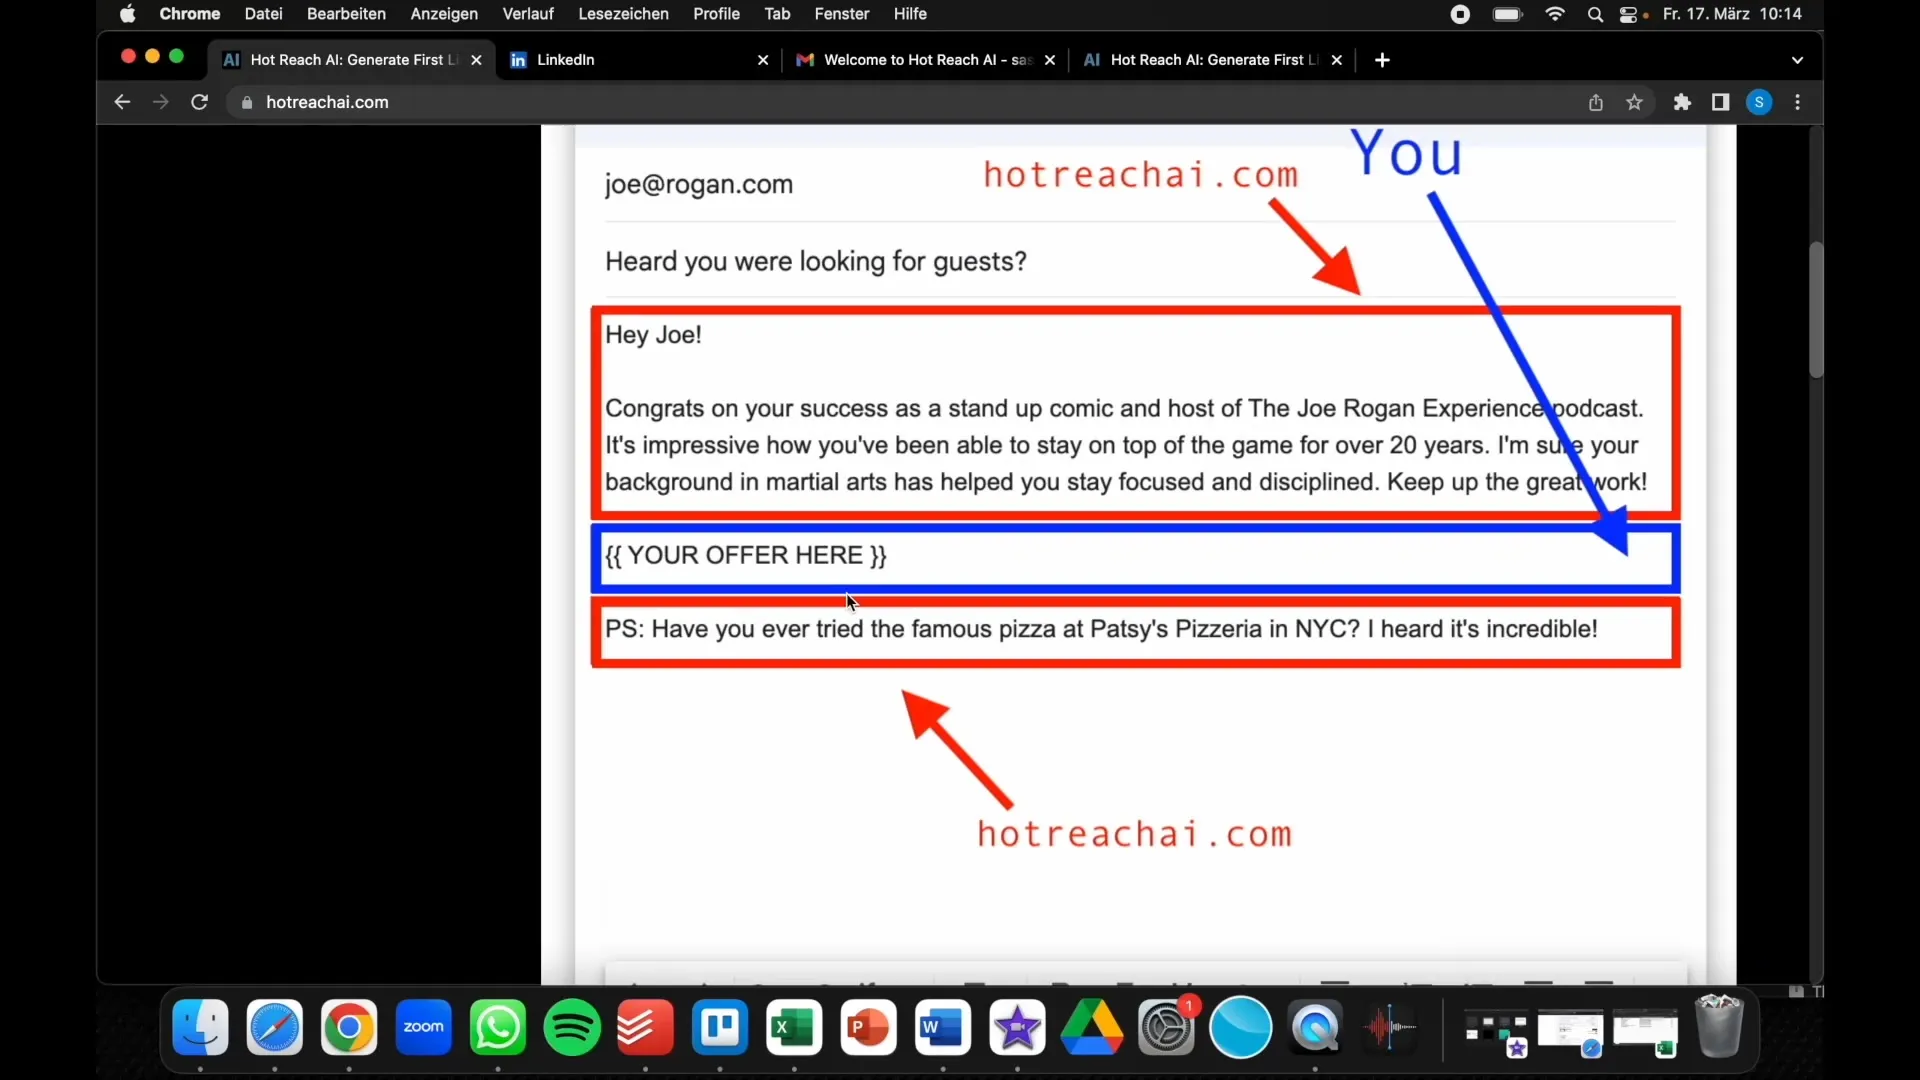This screenshot has width=1920, height=1080.
Task: Launch Todoist from the dock
Action: 646,1027
